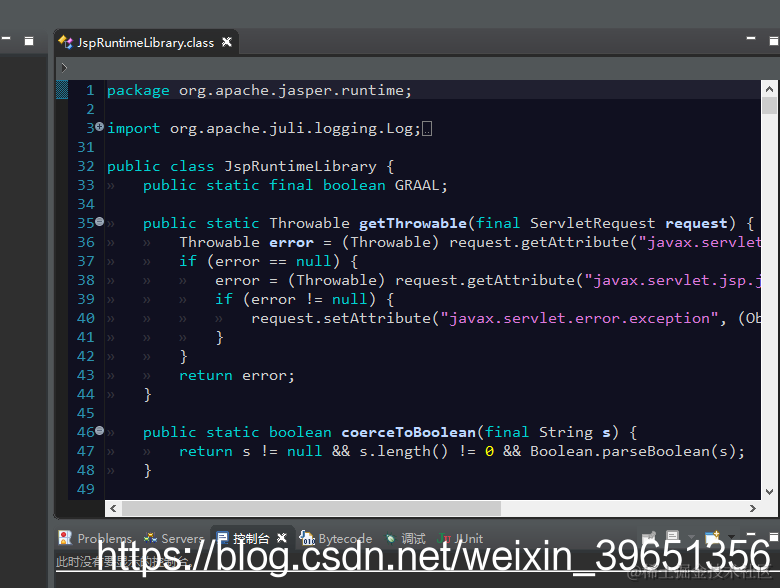Image resolution: width=780 pixels, height=588 pixels.
Task: Click the open console toolbar icon
Action: 713,537
